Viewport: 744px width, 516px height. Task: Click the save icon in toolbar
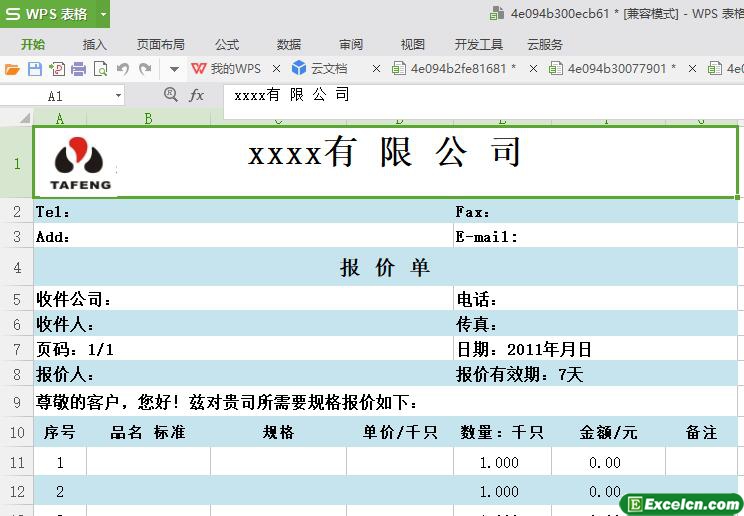tap(34, 69)
